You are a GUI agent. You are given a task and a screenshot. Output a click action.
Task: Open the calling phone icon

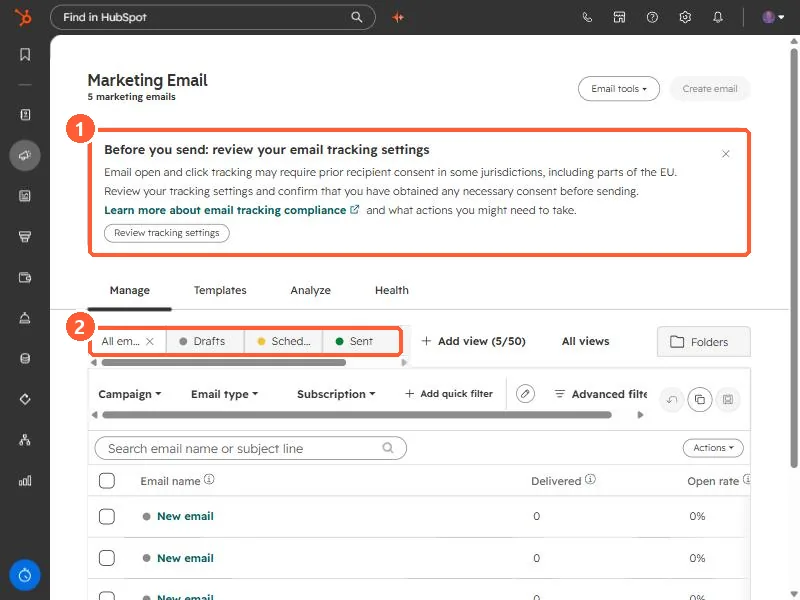point(587,17)
